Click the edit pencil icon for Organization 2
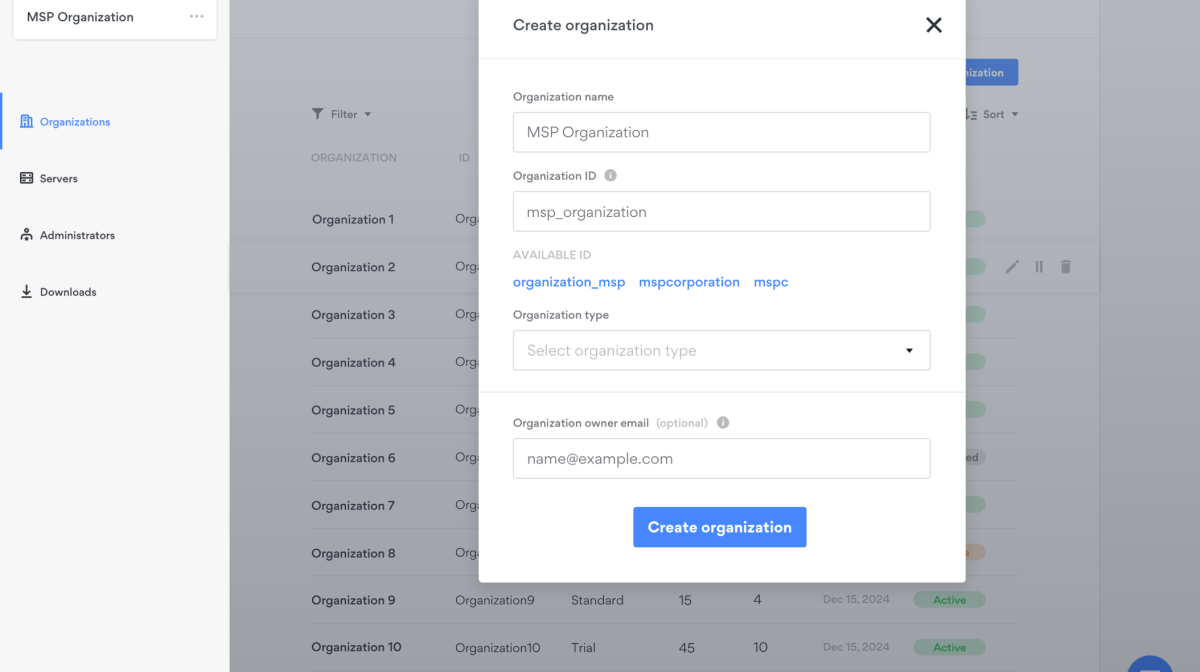This screenshot has height=672, width=1200. tap(1012, 267)
